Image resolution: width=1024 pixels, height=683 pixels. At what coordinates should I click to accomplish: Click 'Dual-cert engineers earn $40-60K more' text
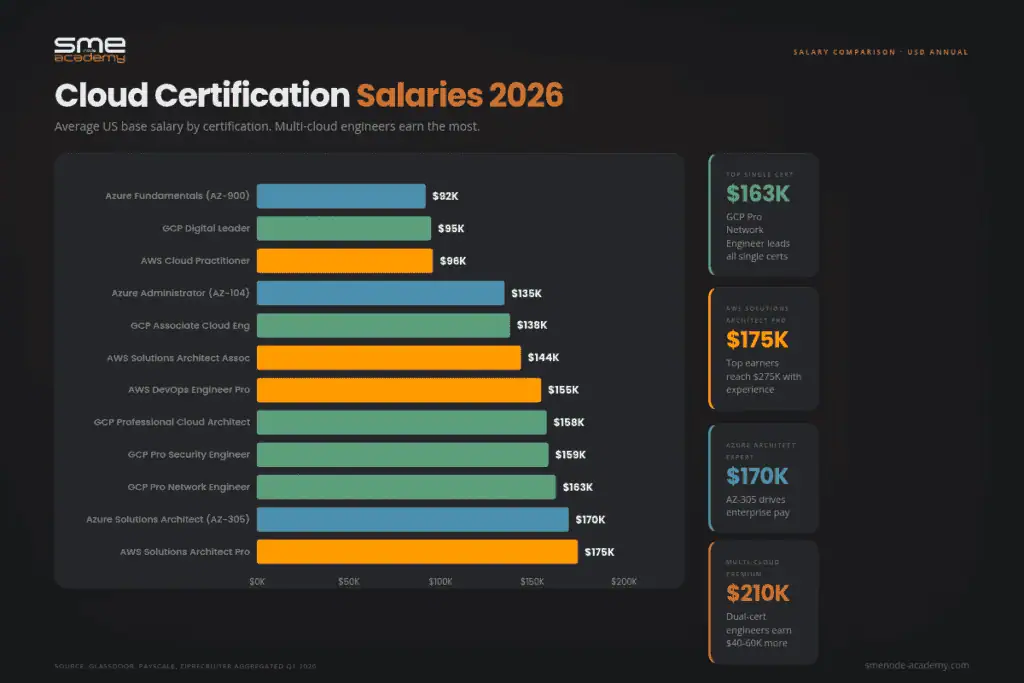(758, 629)
